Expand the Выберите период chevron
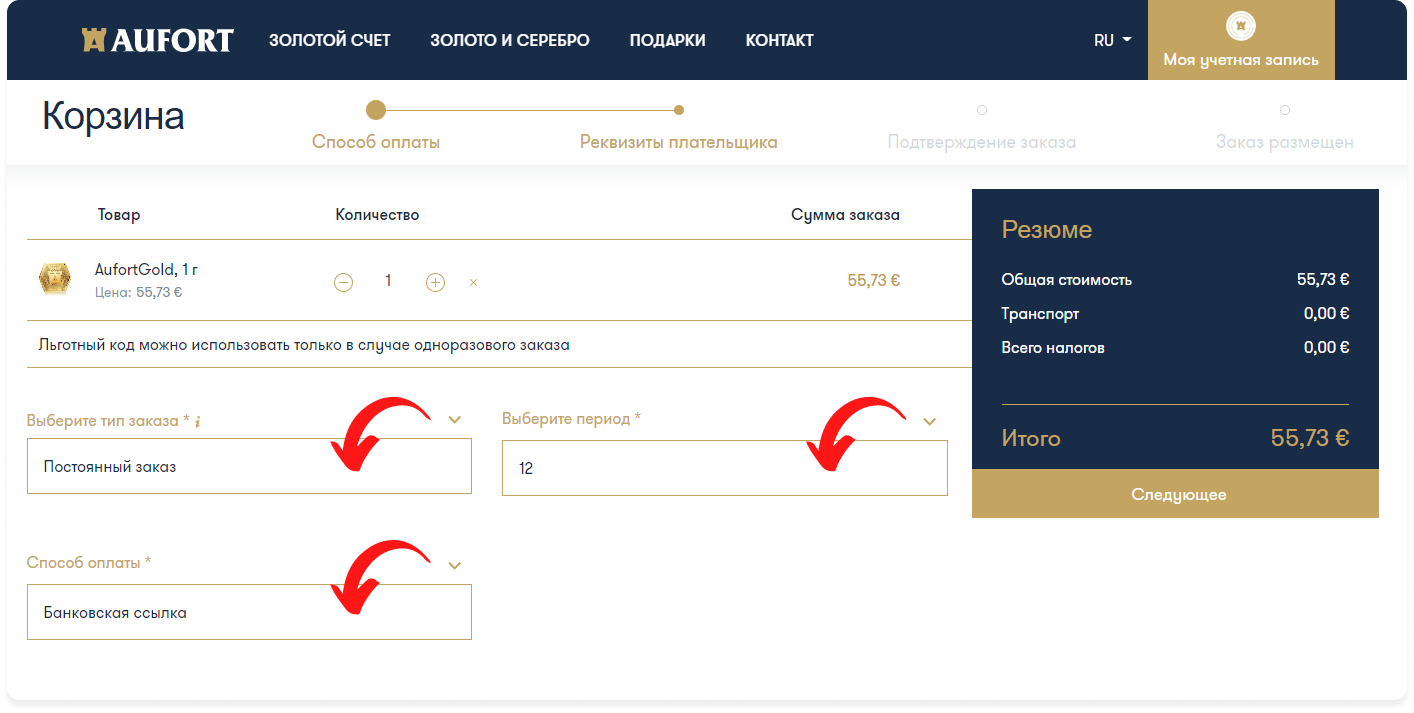 point(929,421)
